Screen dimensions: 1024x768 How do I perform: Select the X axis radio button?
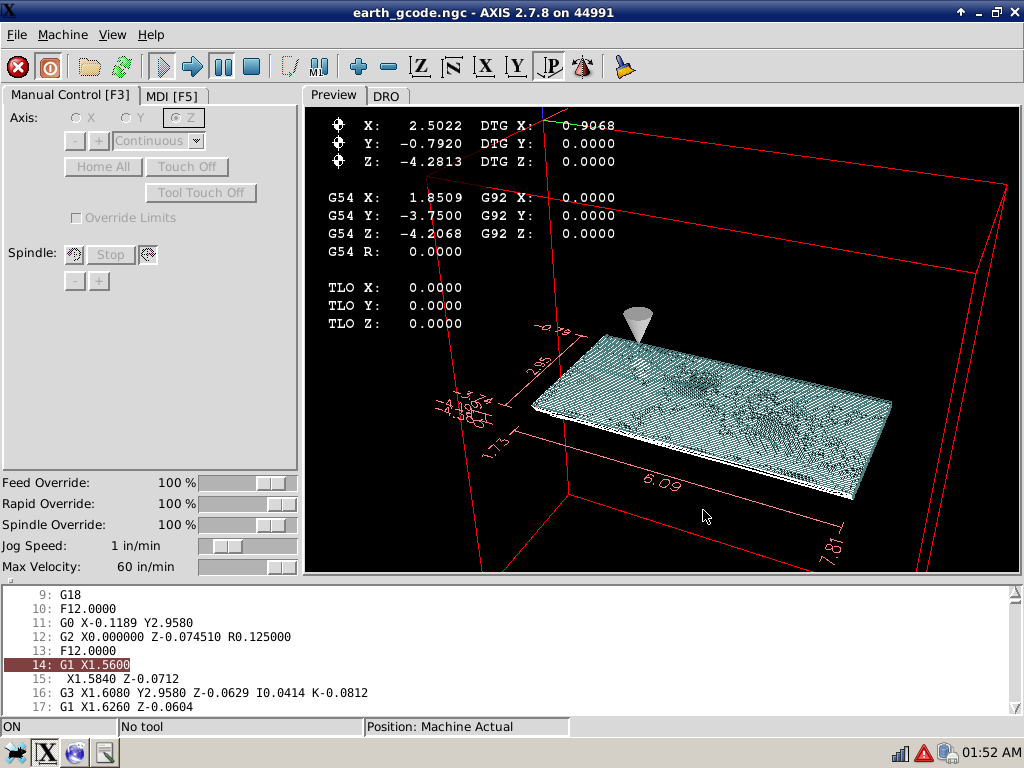point(76,118)
